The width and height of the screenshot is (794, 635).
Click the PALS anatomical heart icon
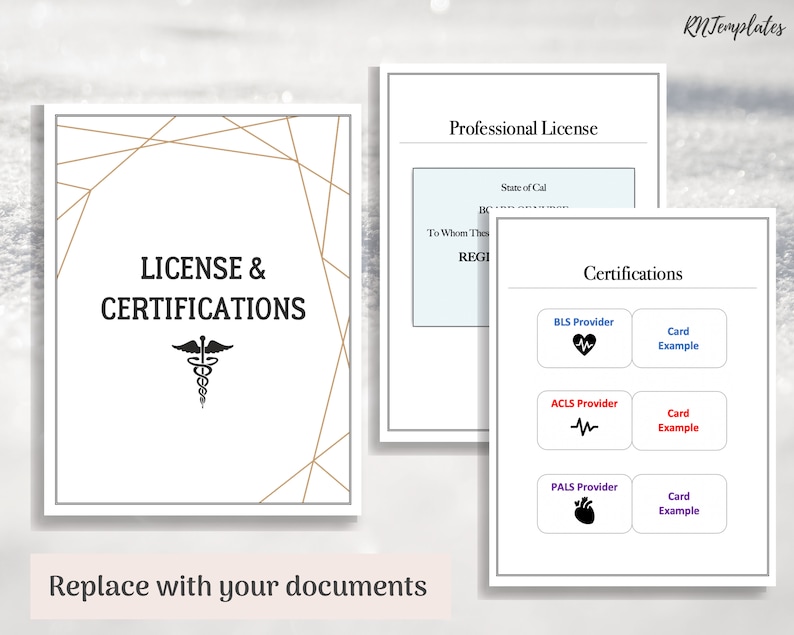(x=584, y=511)
